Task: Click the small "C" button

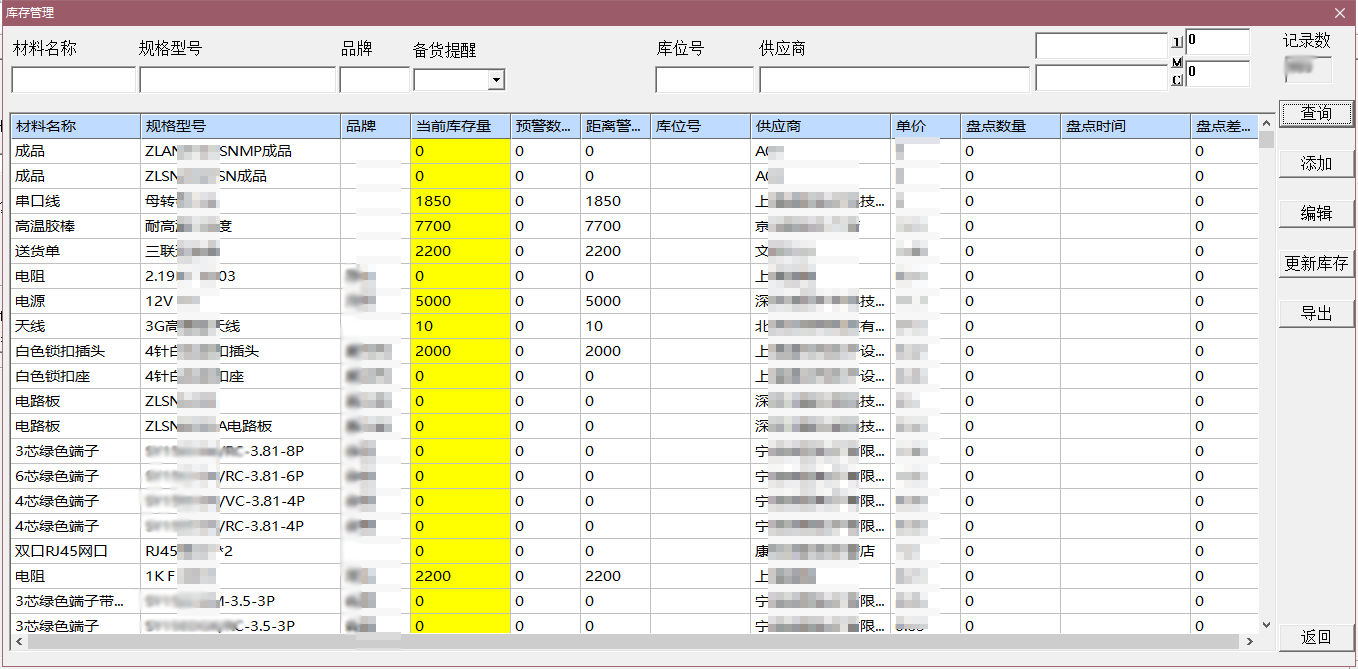Action: [x=1177, y=80]
